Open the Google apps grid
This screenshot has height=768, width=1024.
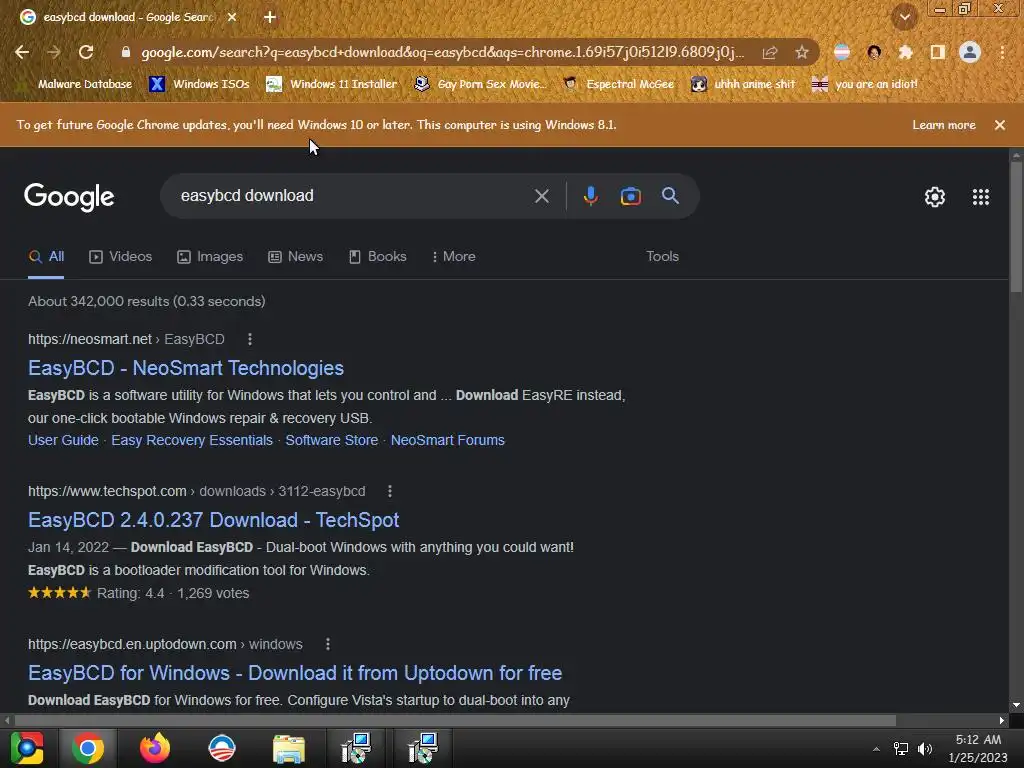(980, 197)
